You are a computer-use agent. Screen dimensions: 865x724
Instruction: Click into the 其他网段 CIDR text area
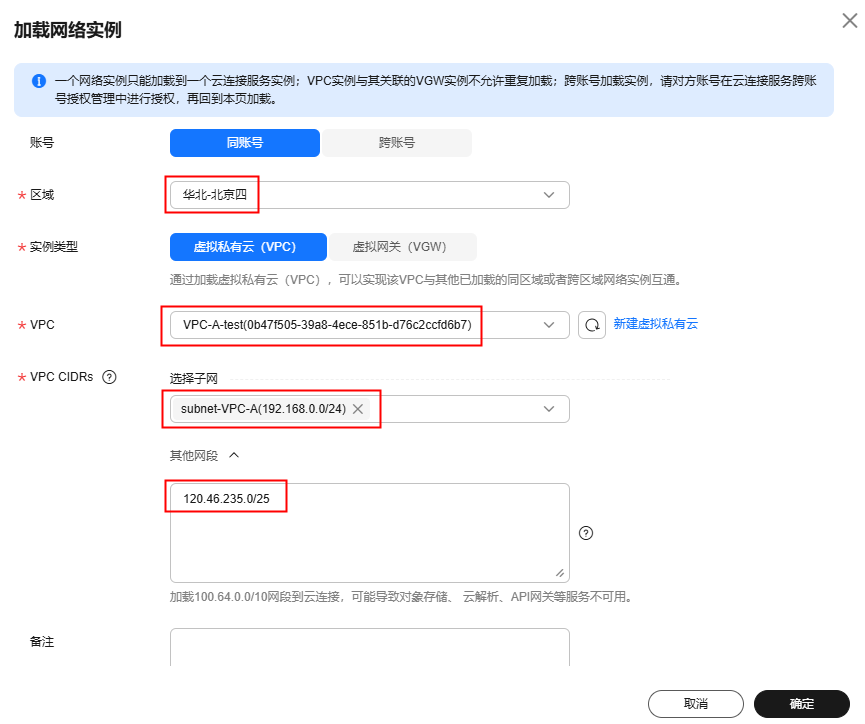click(370, 533)
